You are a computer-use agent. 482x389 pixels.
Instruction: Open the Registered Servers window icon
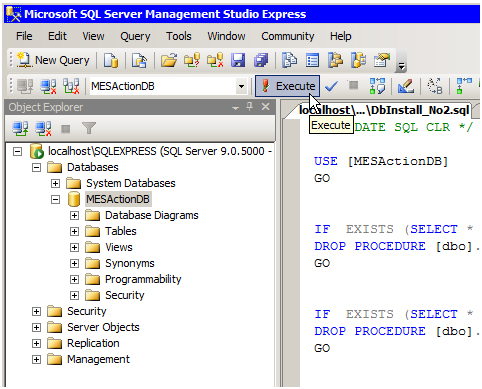[x=290, y=60]
